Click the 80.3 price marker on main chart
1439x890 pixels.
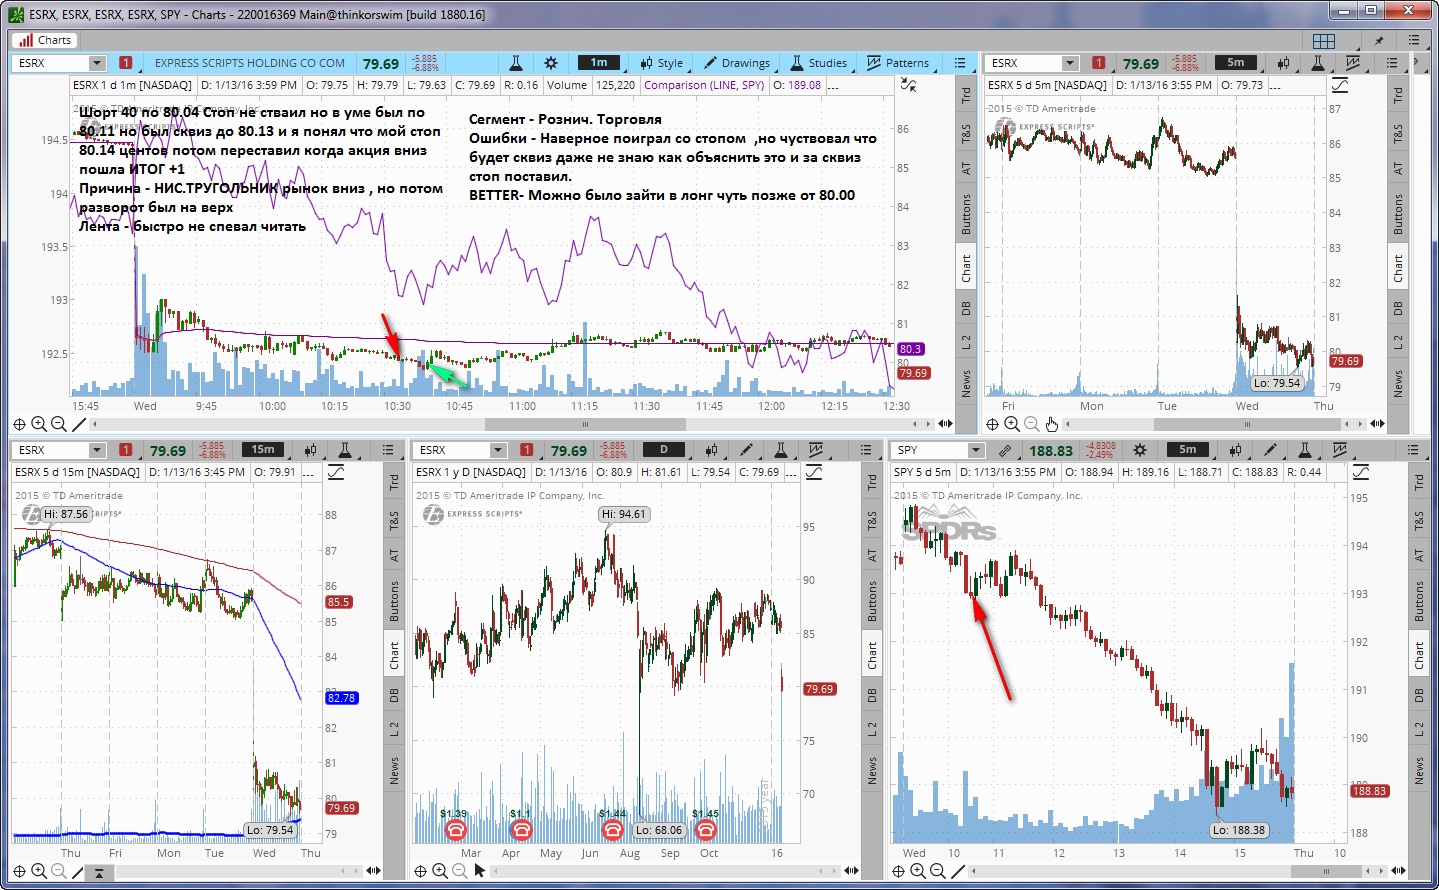click(911, 349)
